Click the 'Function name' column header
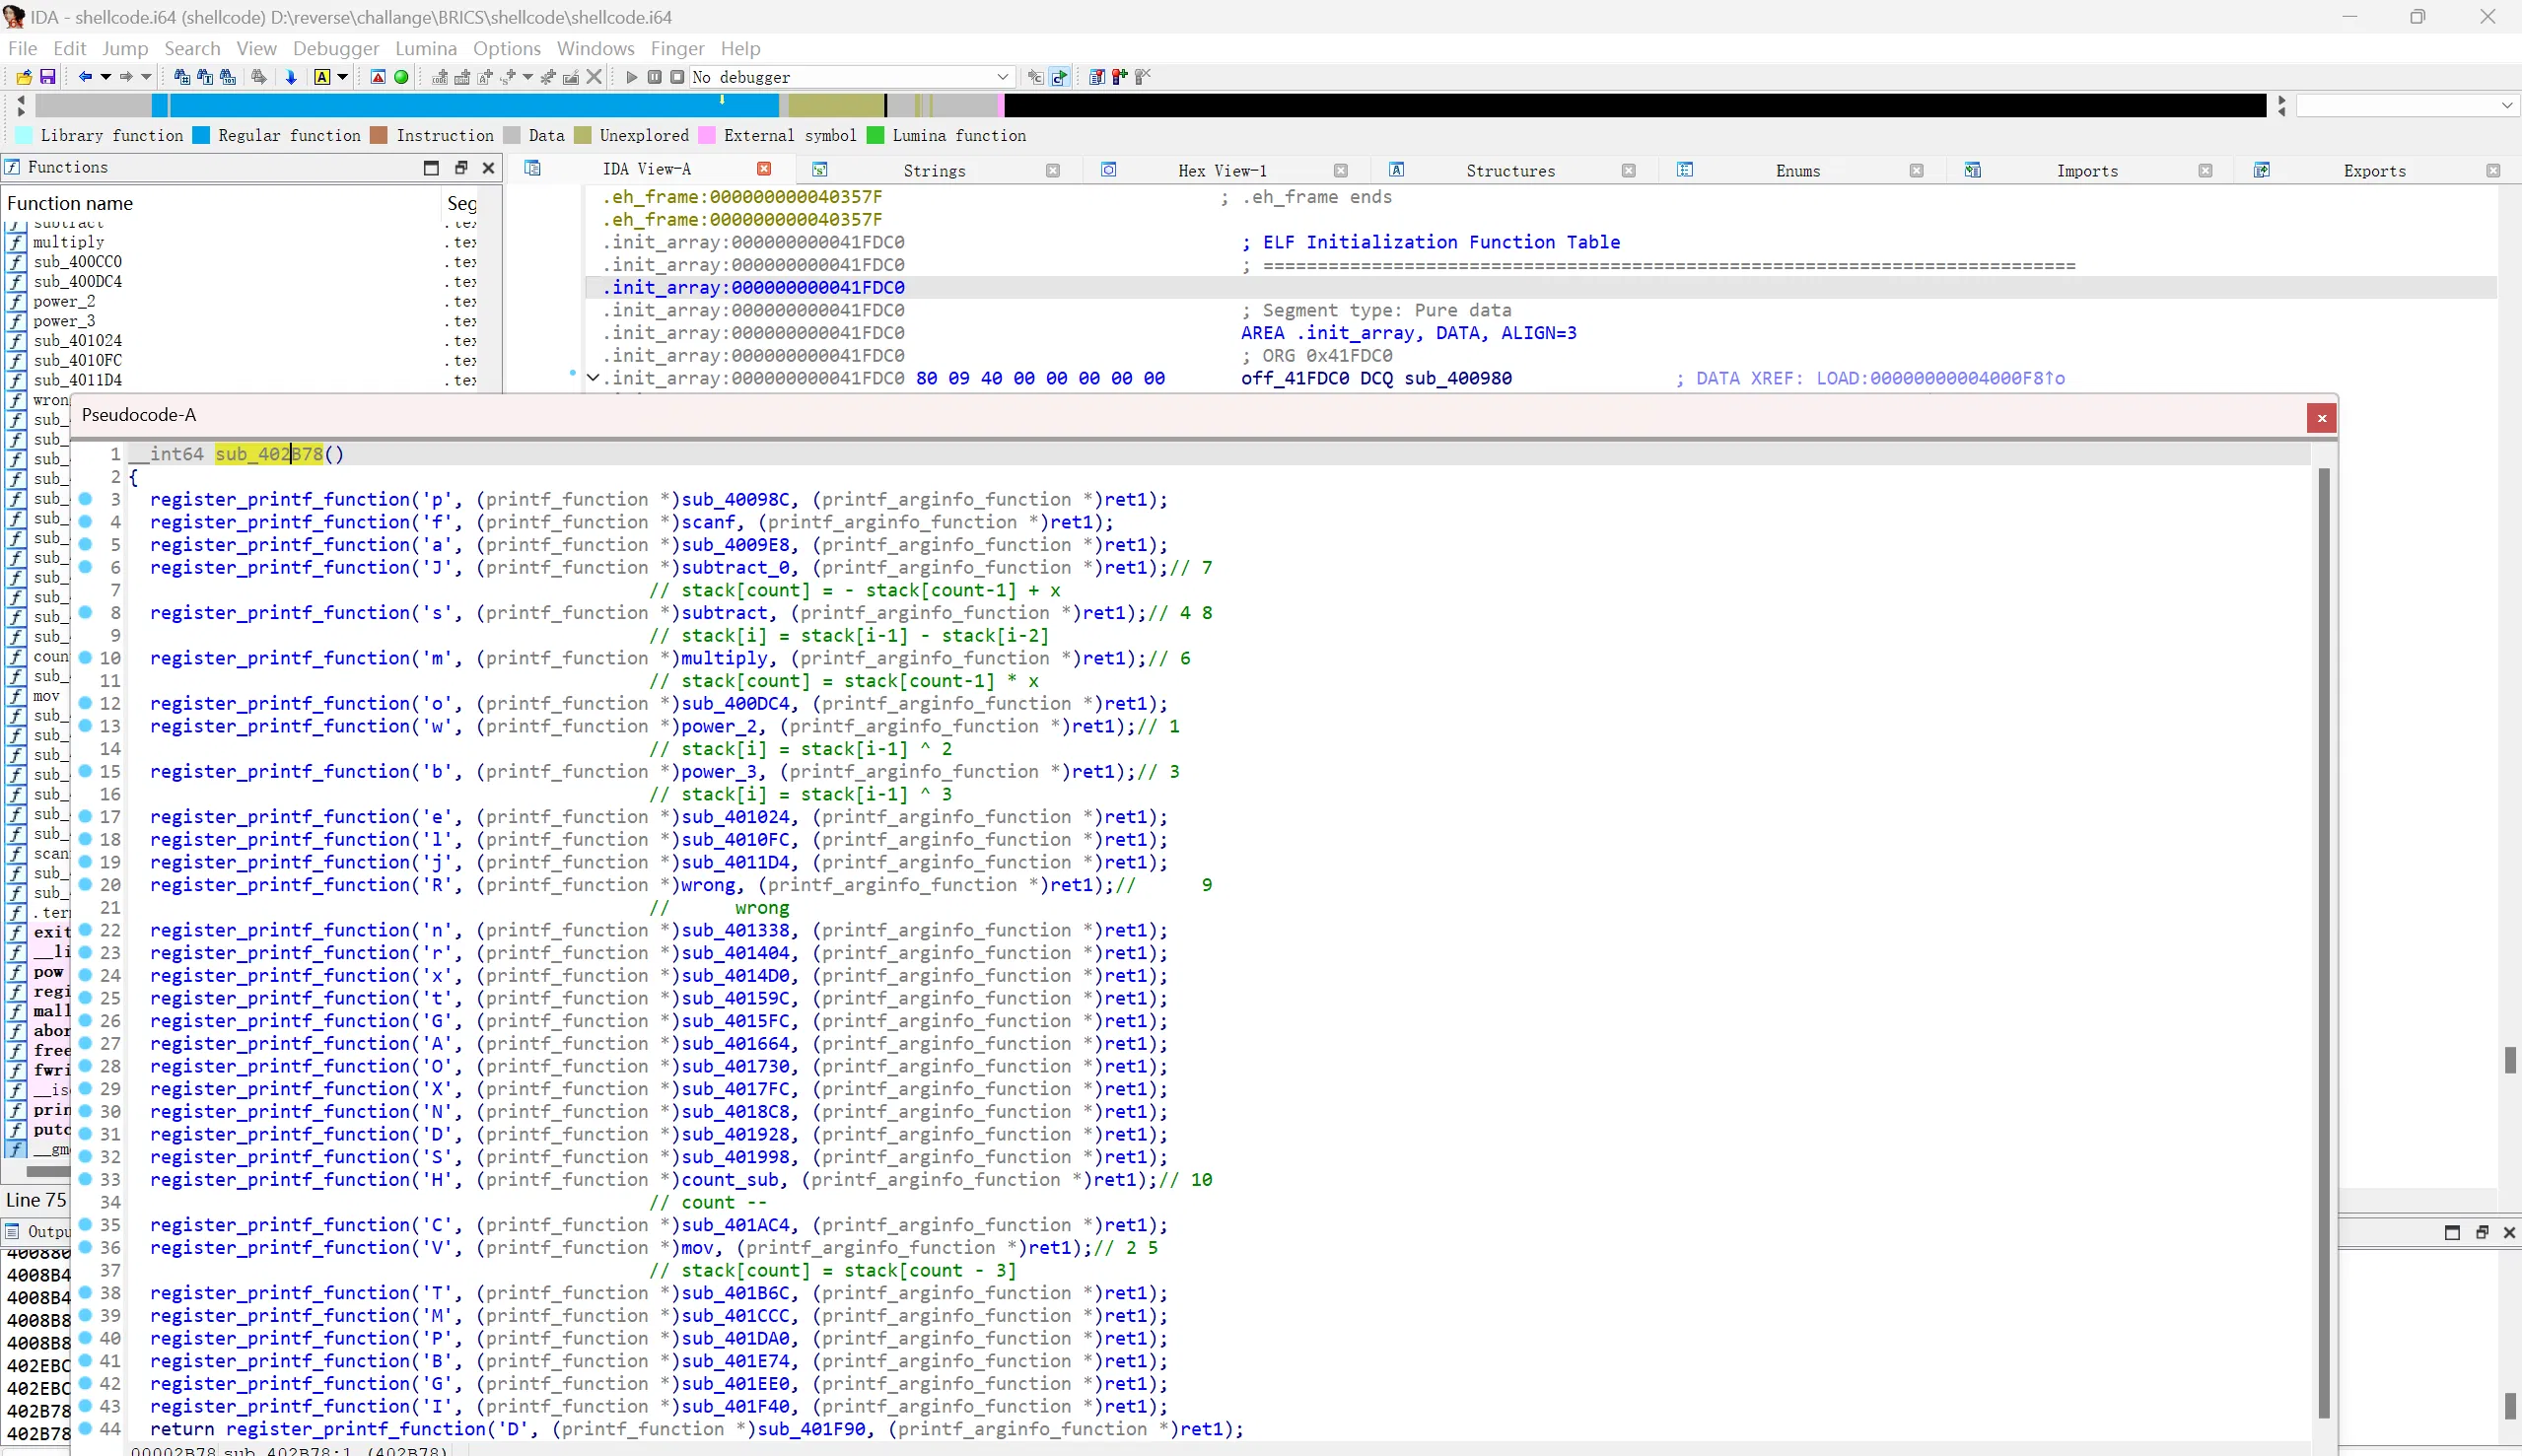This screenshot has width=2522, height=1456. point(220,203)
